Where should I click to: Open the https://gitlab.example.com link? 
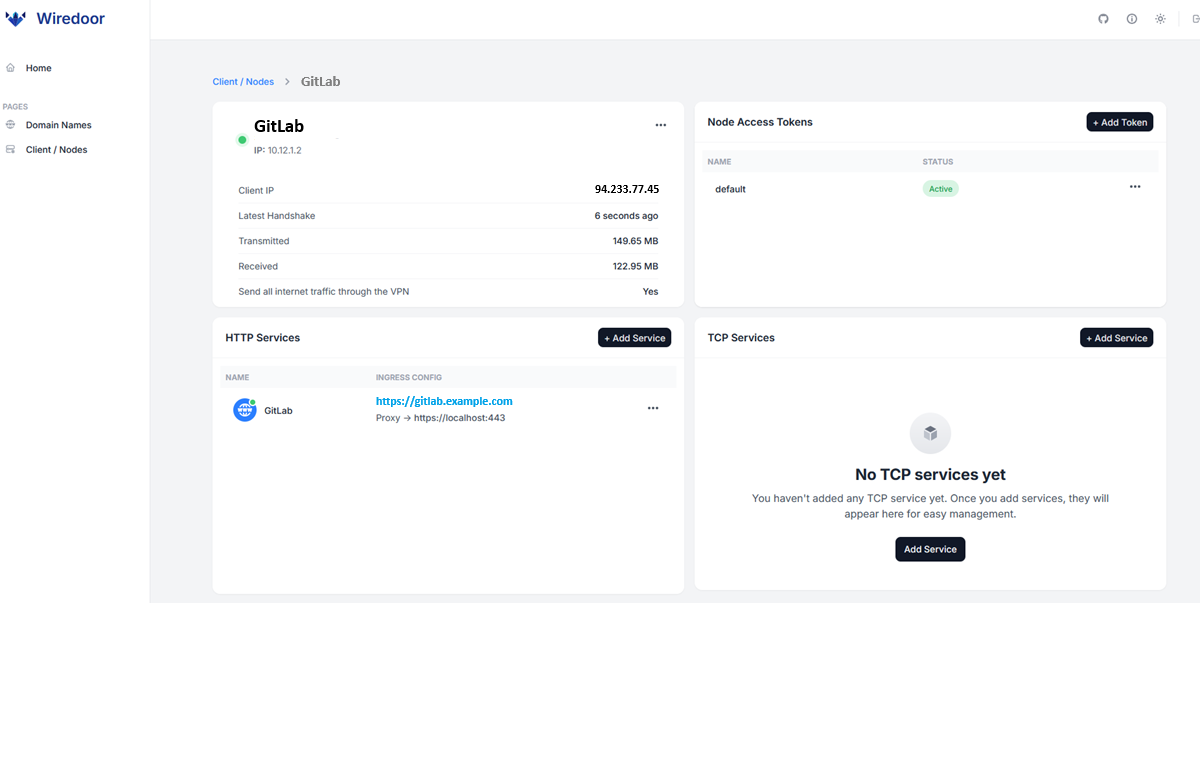tap(444, 401)
